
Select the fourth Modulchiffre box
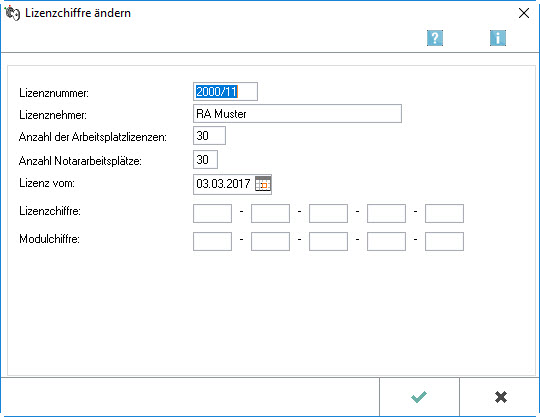tap(386, 241)
